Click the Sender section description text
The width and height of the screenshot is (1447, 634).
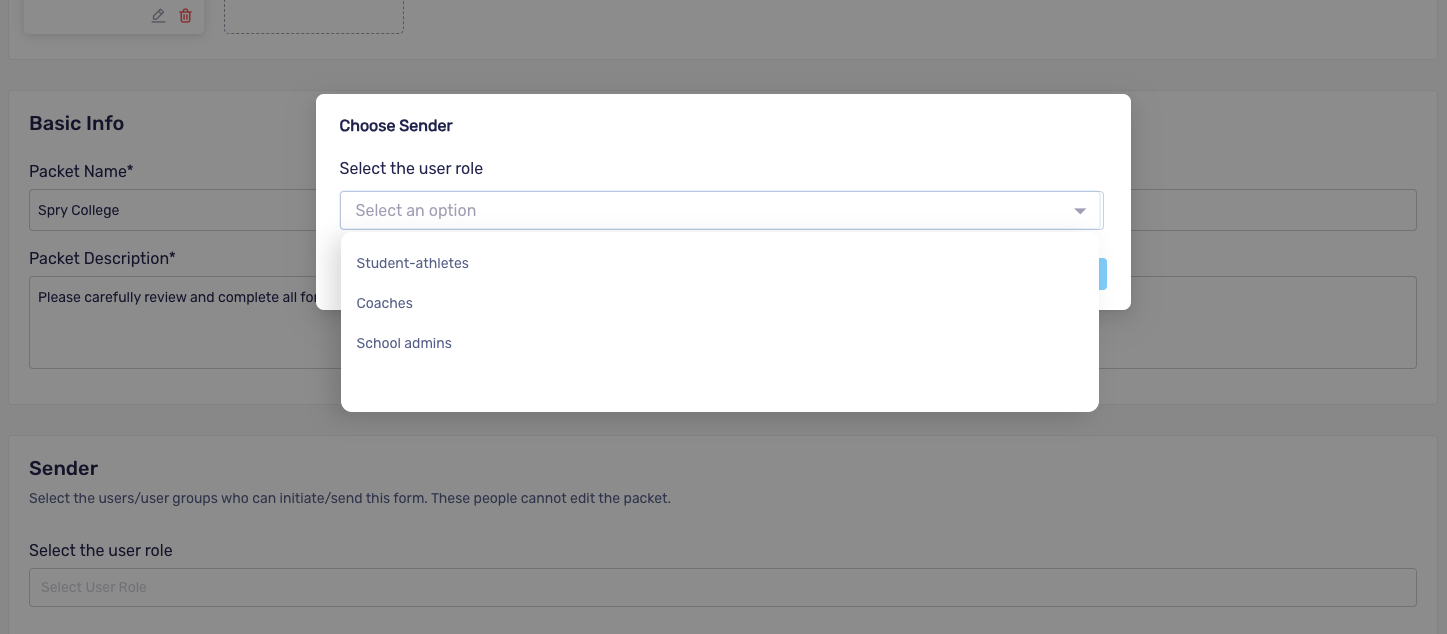350,498
